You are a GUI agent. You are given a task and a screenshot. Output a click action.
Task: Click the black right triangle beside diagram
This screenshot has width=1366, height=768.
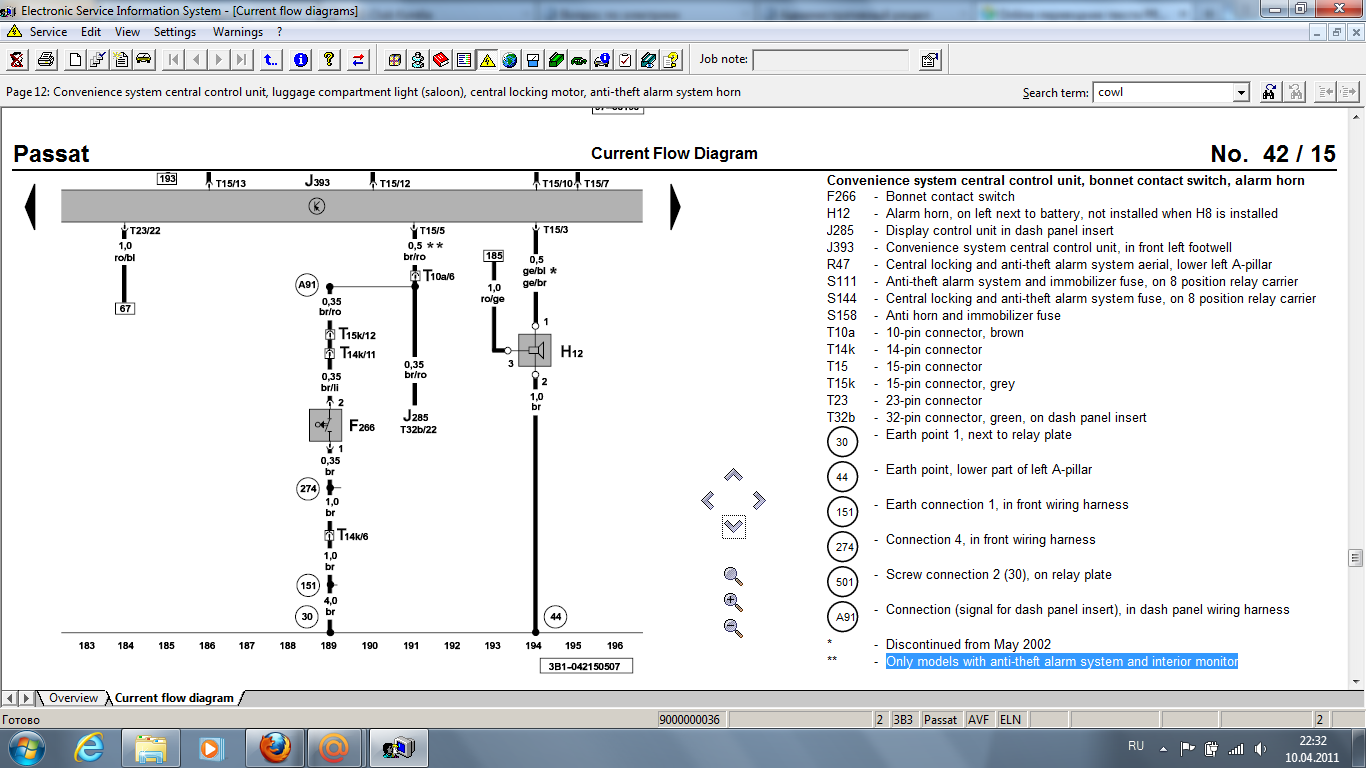click(x=675, y=207)
